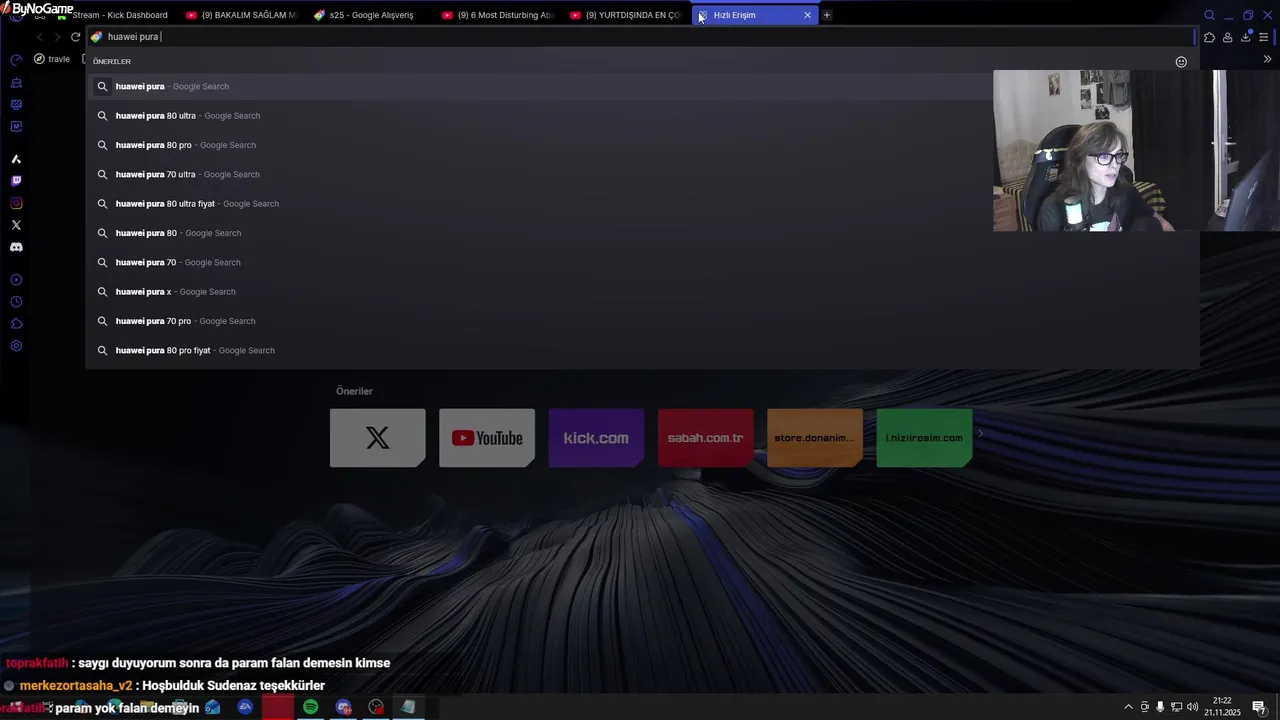The width and height of the screenshot is (1280, 720).
Task: Open the store.donanim speed dial tile
Action: point(815,438)
